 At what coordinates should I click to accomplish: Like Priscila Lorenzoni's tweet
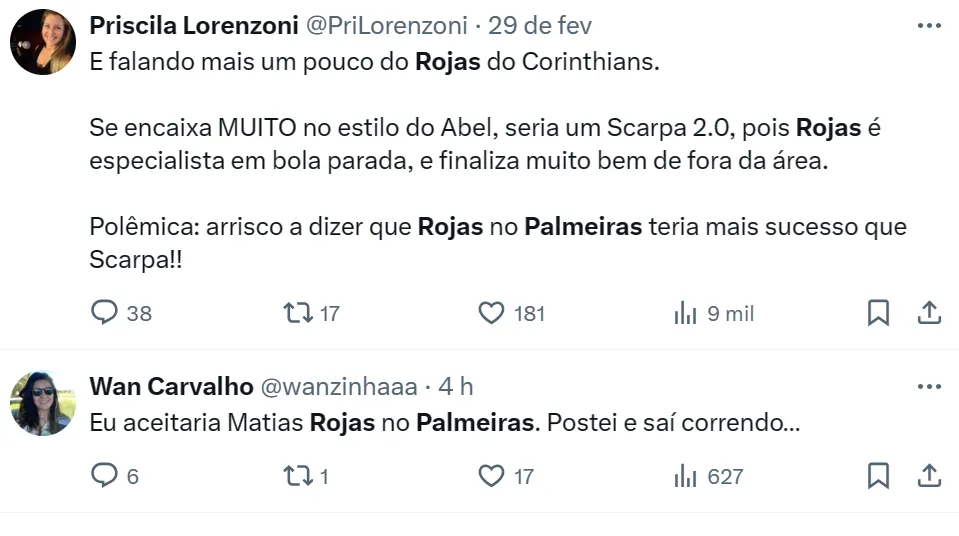click(491, 313)
